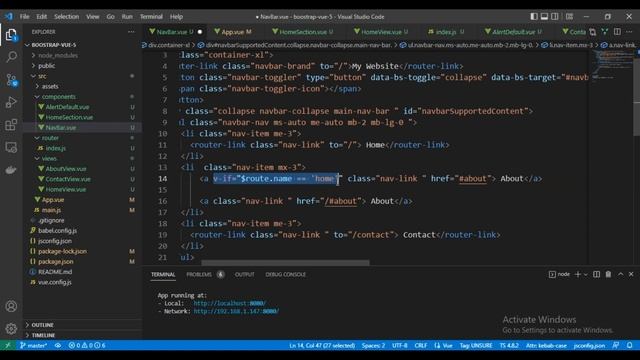Close the terminal panel
Screen dimensions: 640x360
[x=631, y=274]
